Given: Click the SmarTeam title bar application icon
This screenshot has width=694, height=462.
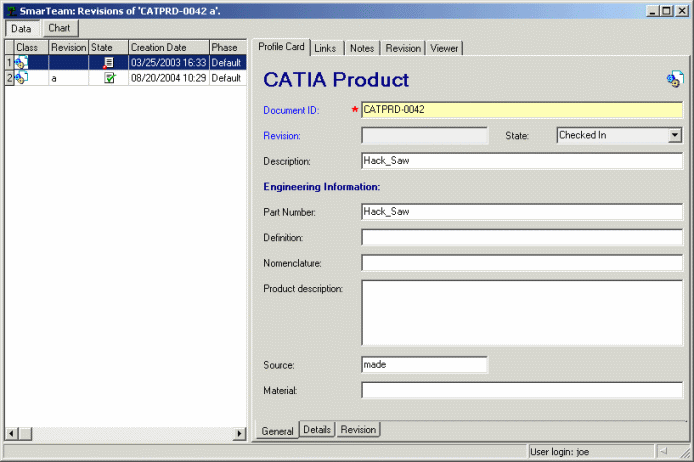Looking at the screenshot, I should (x=10, y=10).
